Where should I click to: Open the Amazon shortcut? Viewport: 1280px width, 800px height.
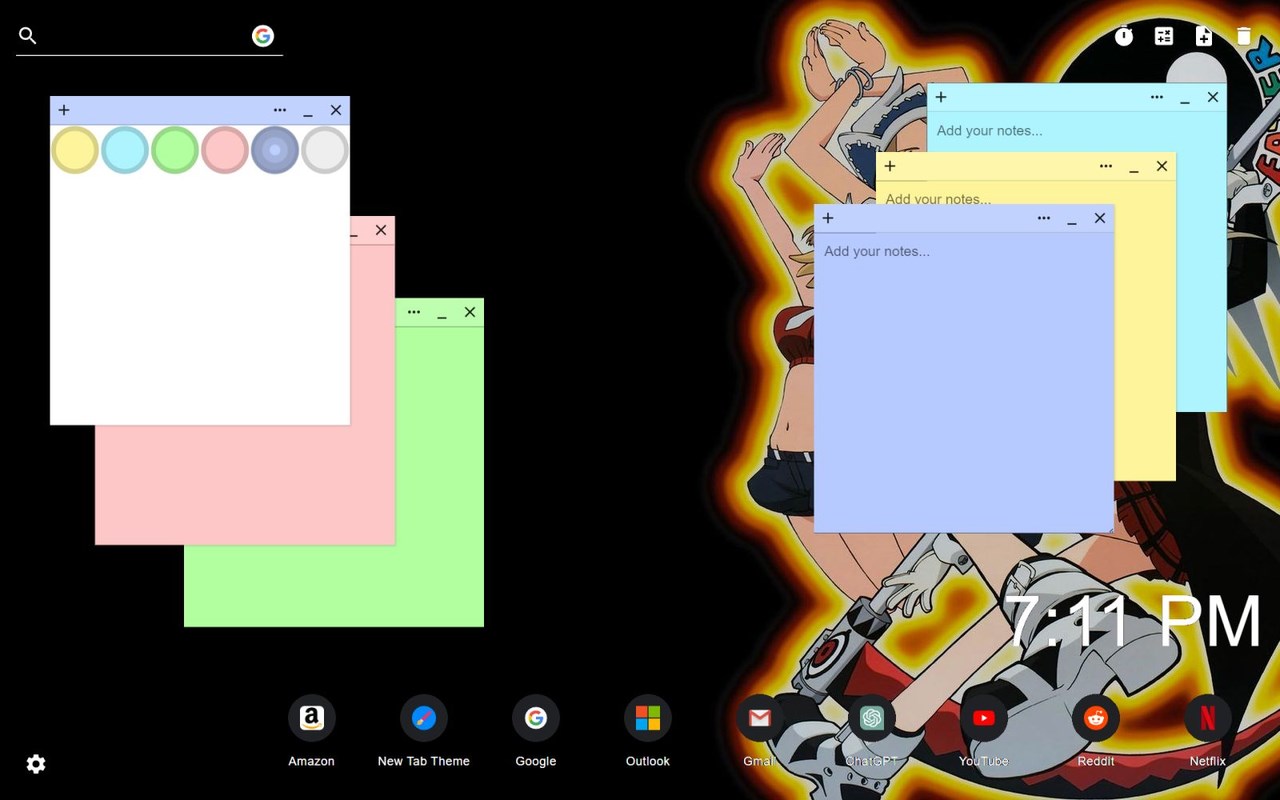point(312,718)
